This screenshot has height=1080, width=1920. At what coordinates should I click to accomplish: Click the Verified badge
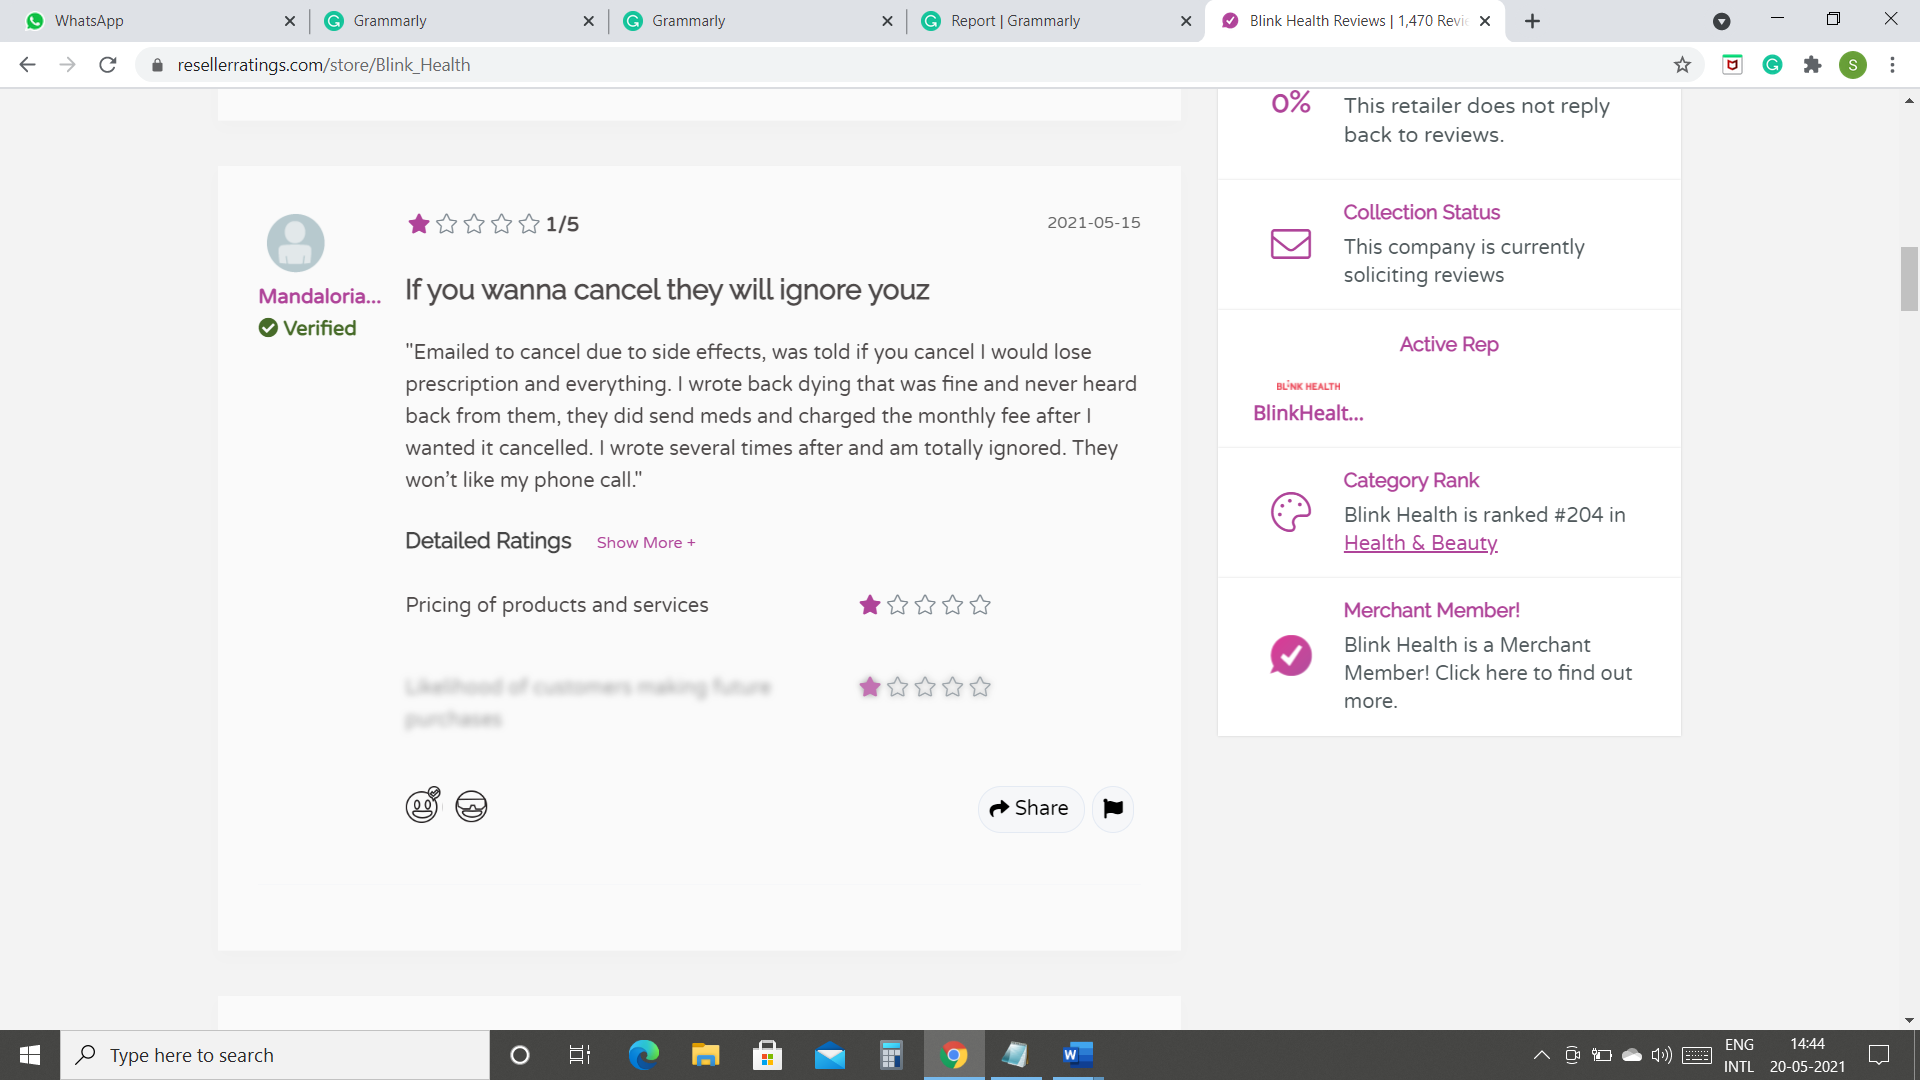tap(307, 328)
